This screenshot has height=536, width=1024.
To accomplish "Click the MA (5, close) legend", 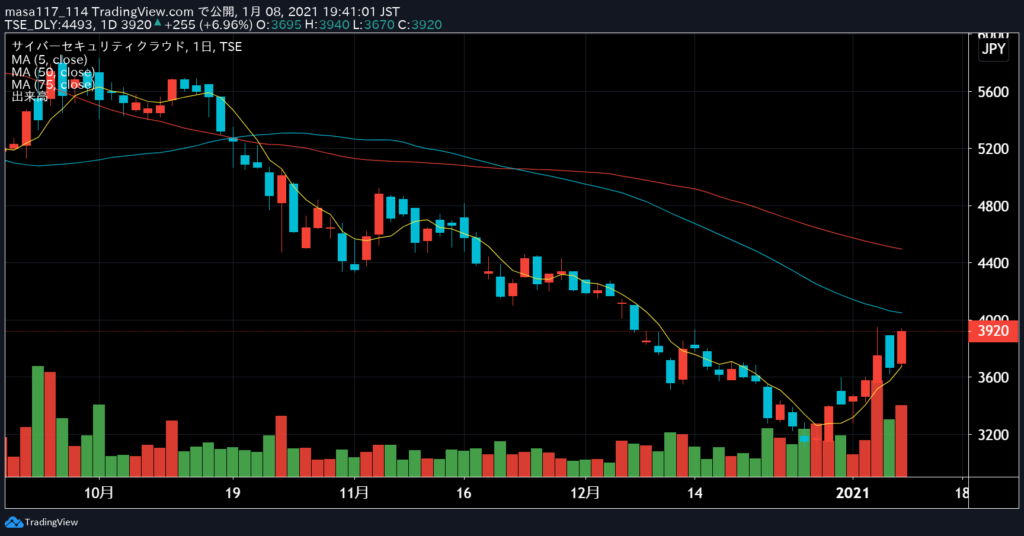I will 49,59.
